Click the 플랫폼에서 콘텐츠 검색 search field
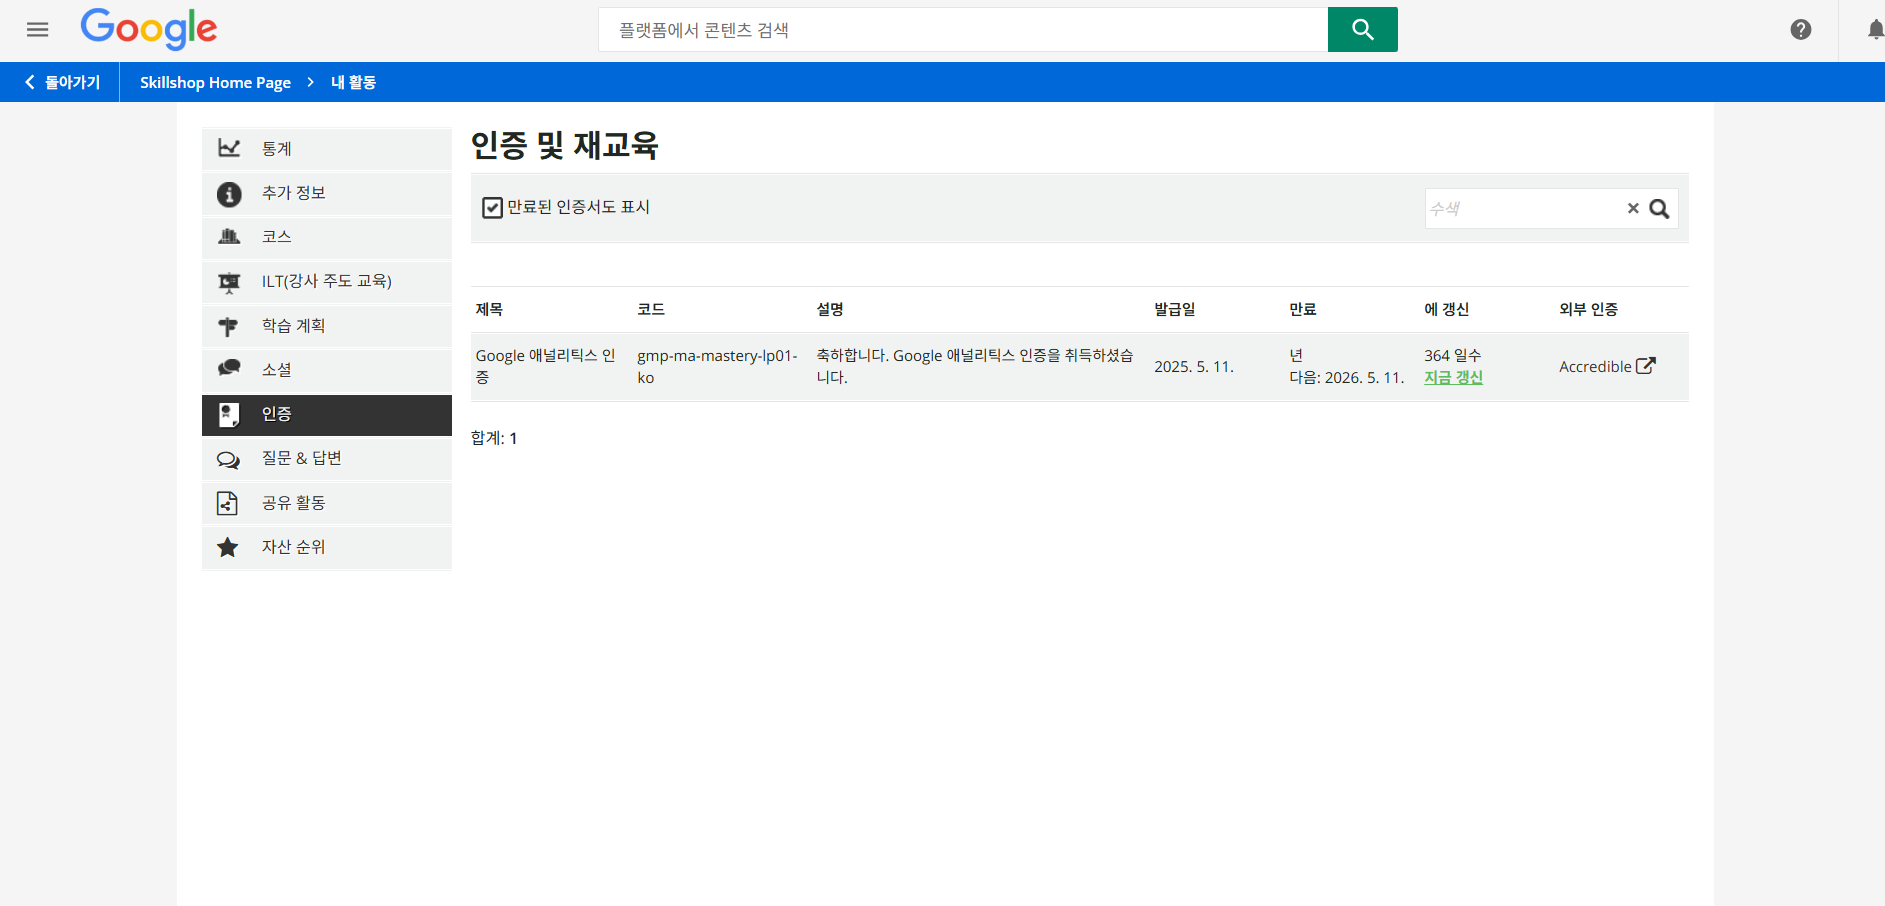The image size is (1885, 906). (963, 30)
